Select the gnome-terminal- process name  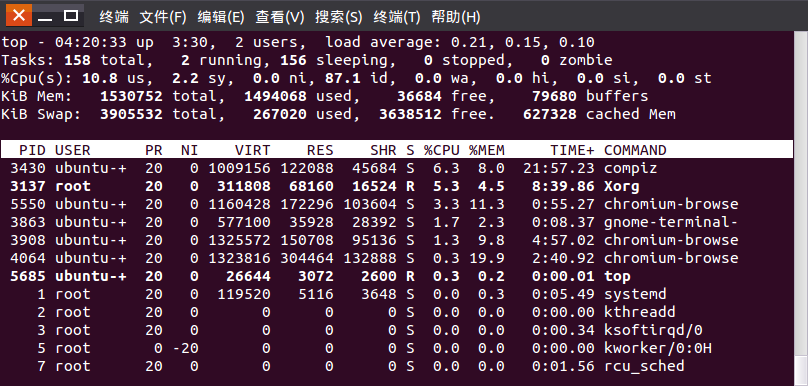tap(671, 222)
